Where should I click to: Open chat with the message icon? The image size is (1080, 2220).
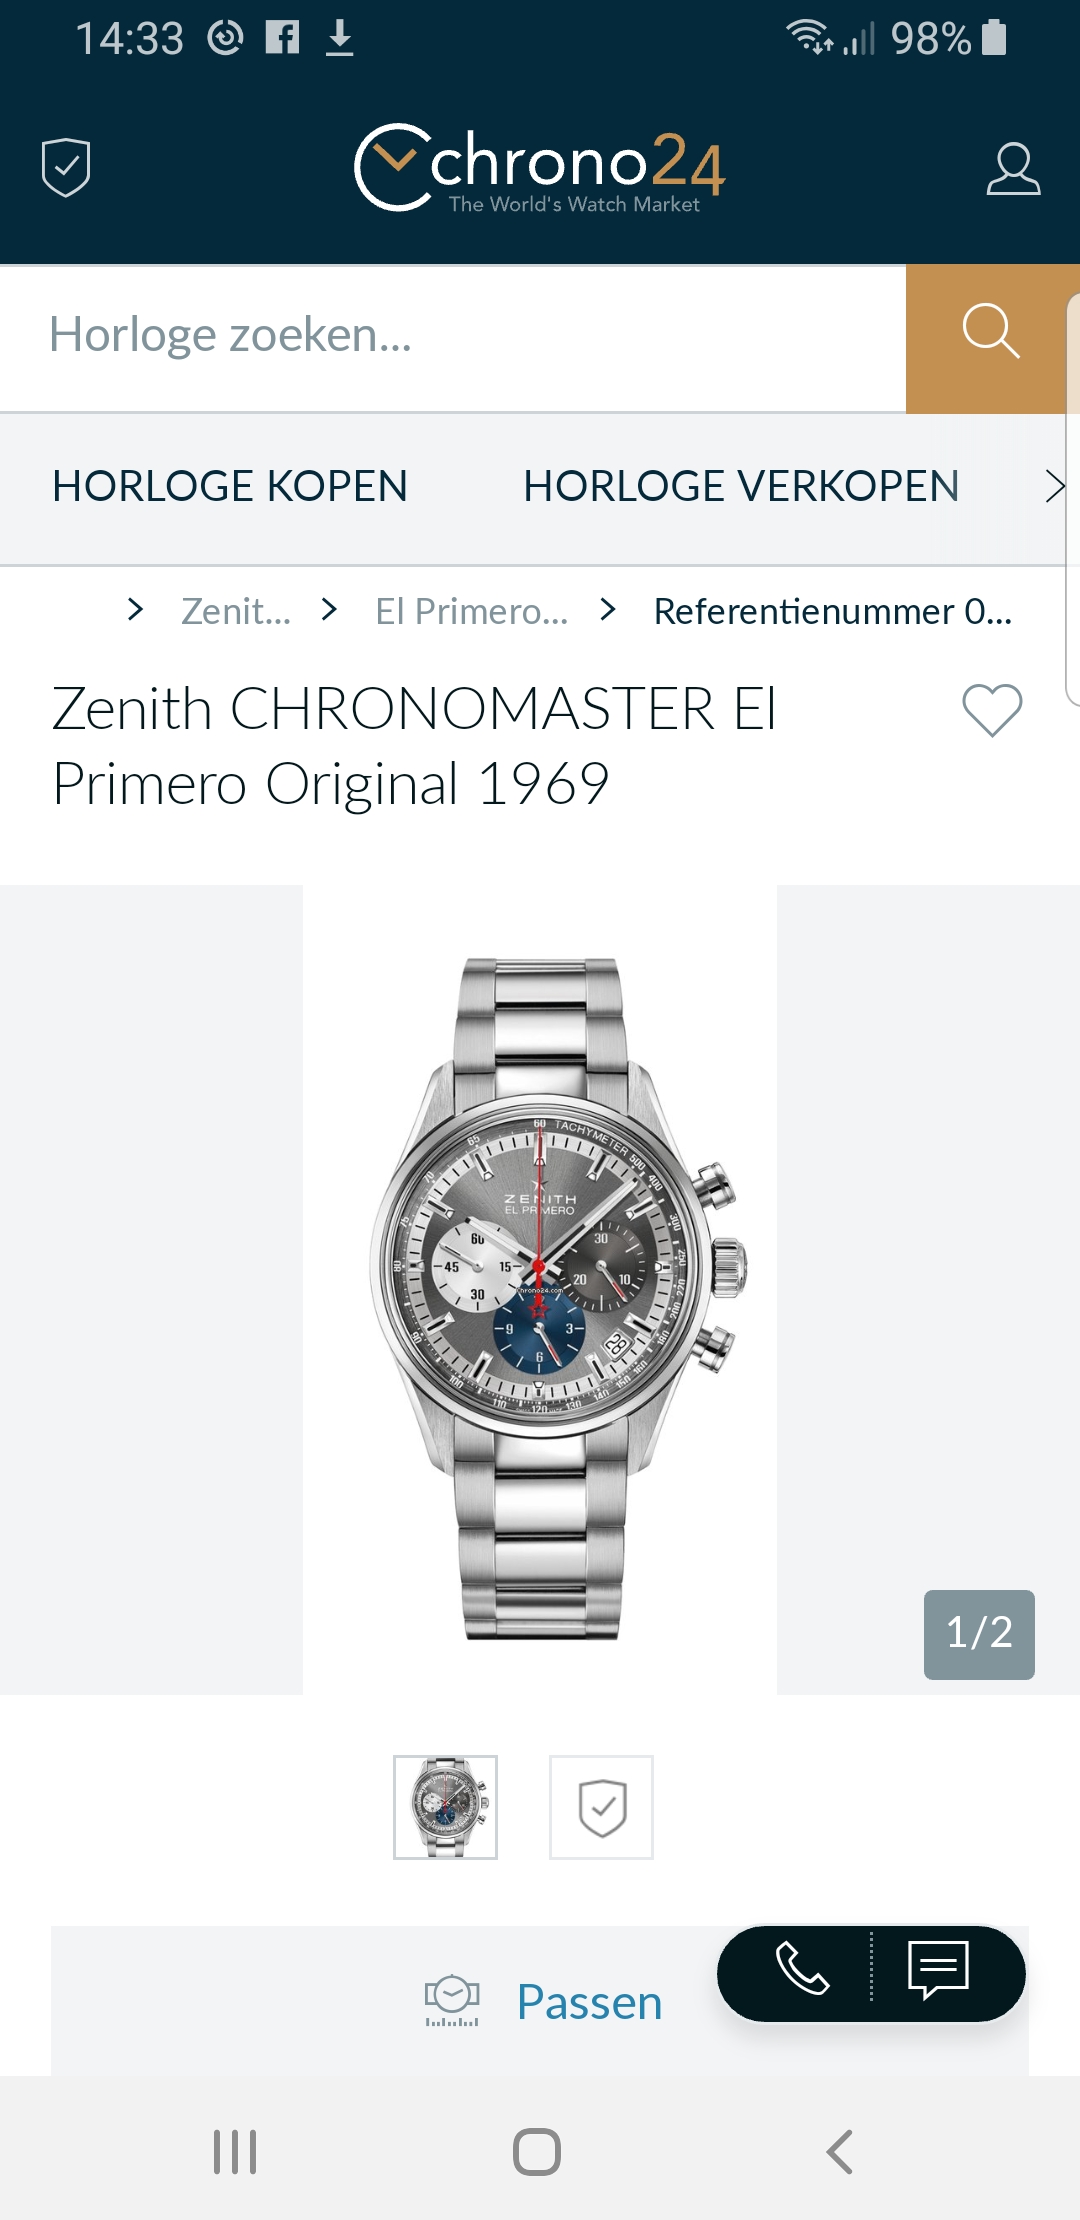click(x=938, y=1969)
